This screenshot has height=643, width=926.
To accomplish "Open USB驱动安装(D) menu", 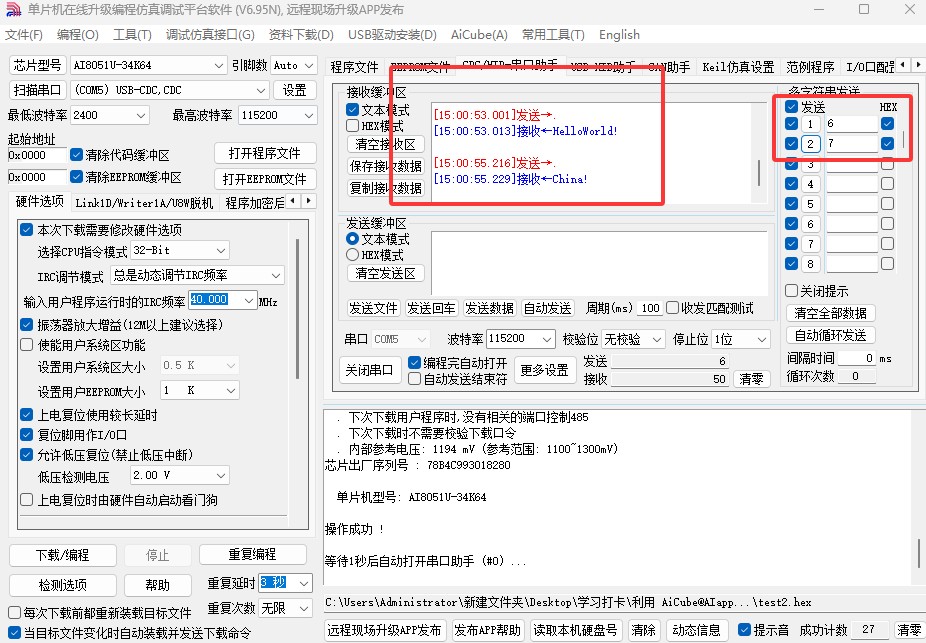I will tap(392, 35).
